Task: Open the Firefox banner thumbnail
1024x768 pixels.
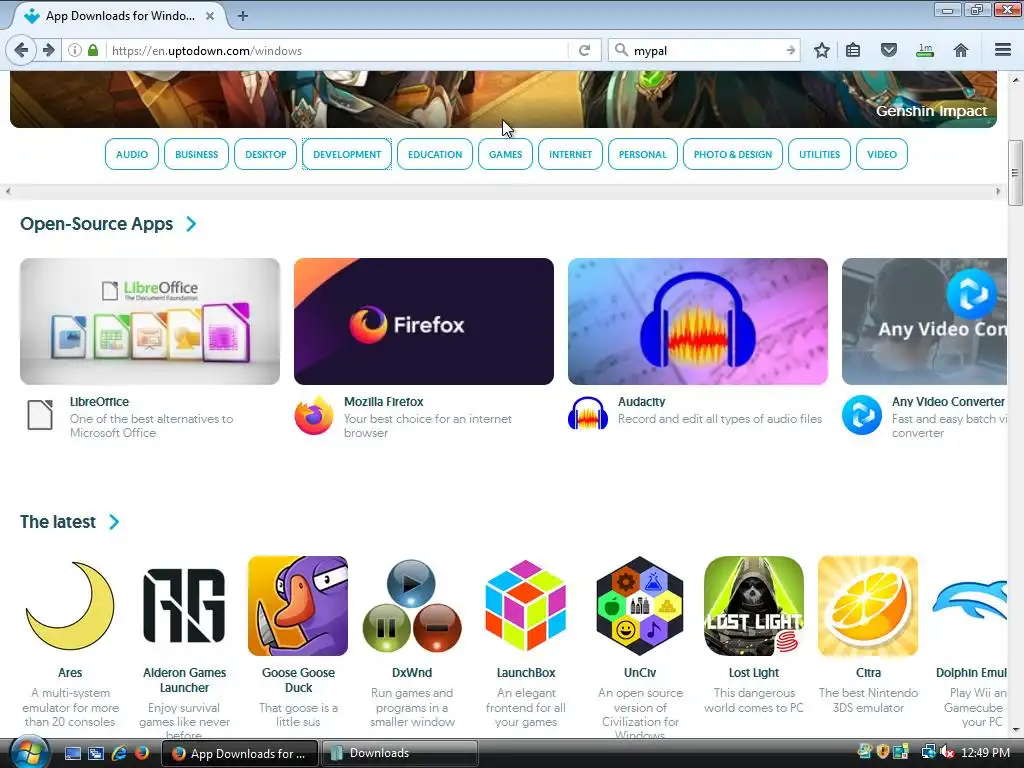Action: [424, 321]
